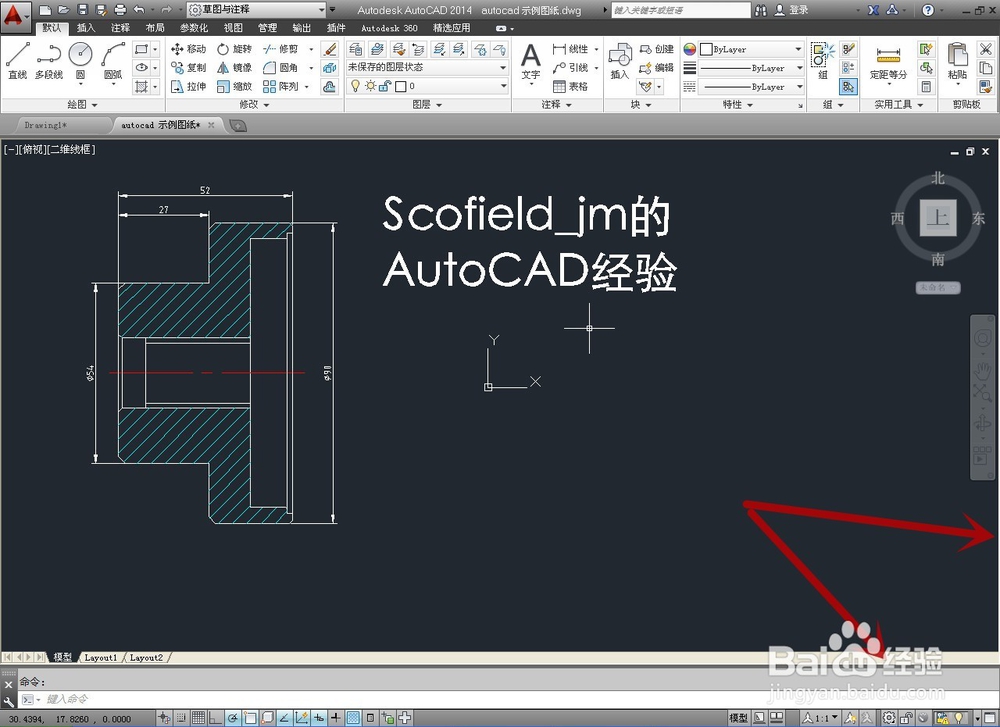Click the Undo arrow in quick access toolbar
Viewport: 1000px width, 727px height.
click(x=139, y=10)
